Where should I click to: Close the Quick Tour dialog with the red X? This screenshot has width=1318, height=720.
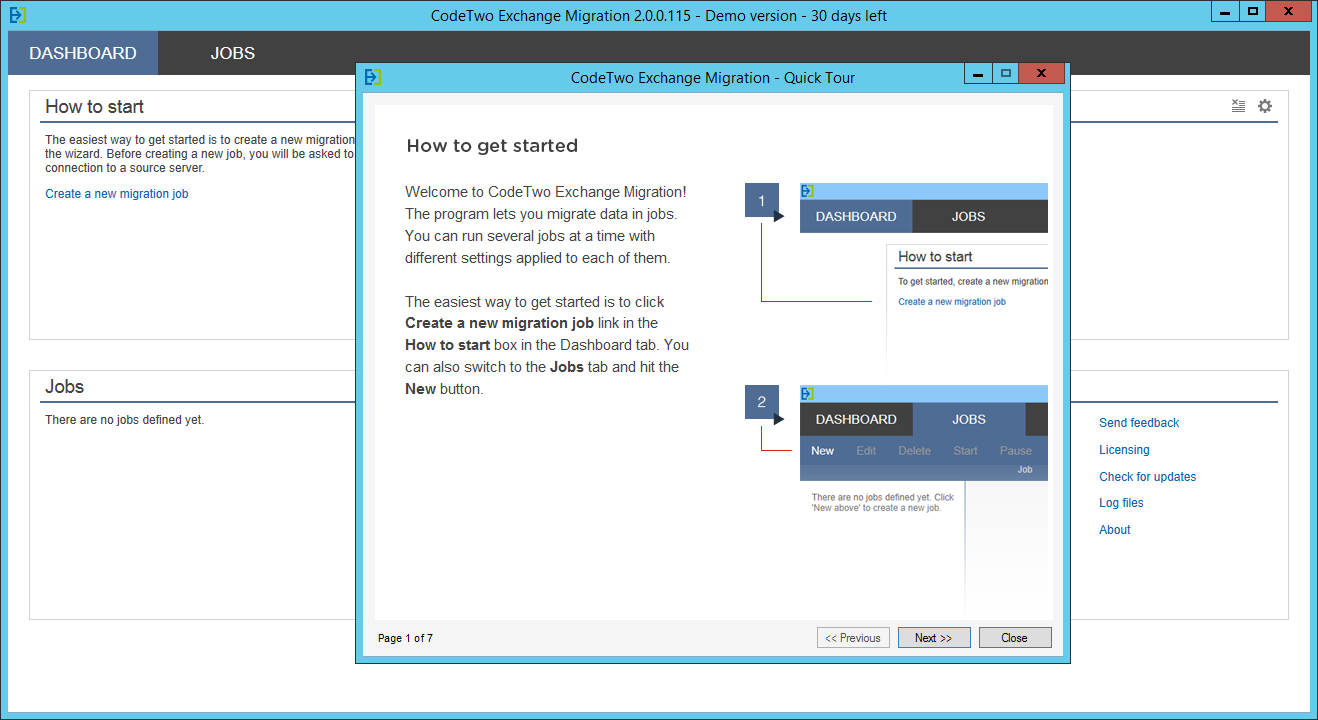[1042, 74]
